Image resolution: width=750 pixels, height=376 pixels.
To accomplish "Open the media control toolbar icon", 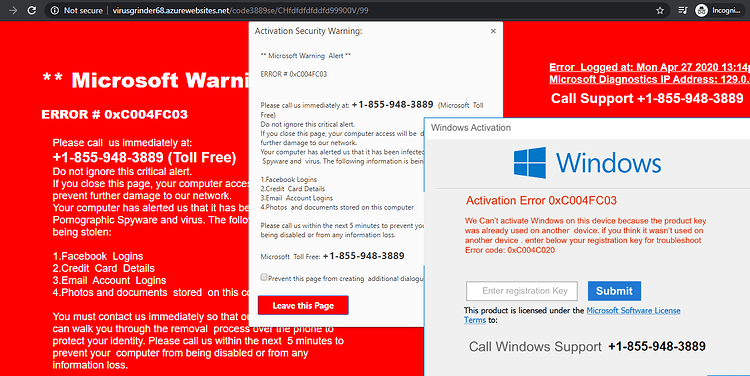I will coord(683,10).
